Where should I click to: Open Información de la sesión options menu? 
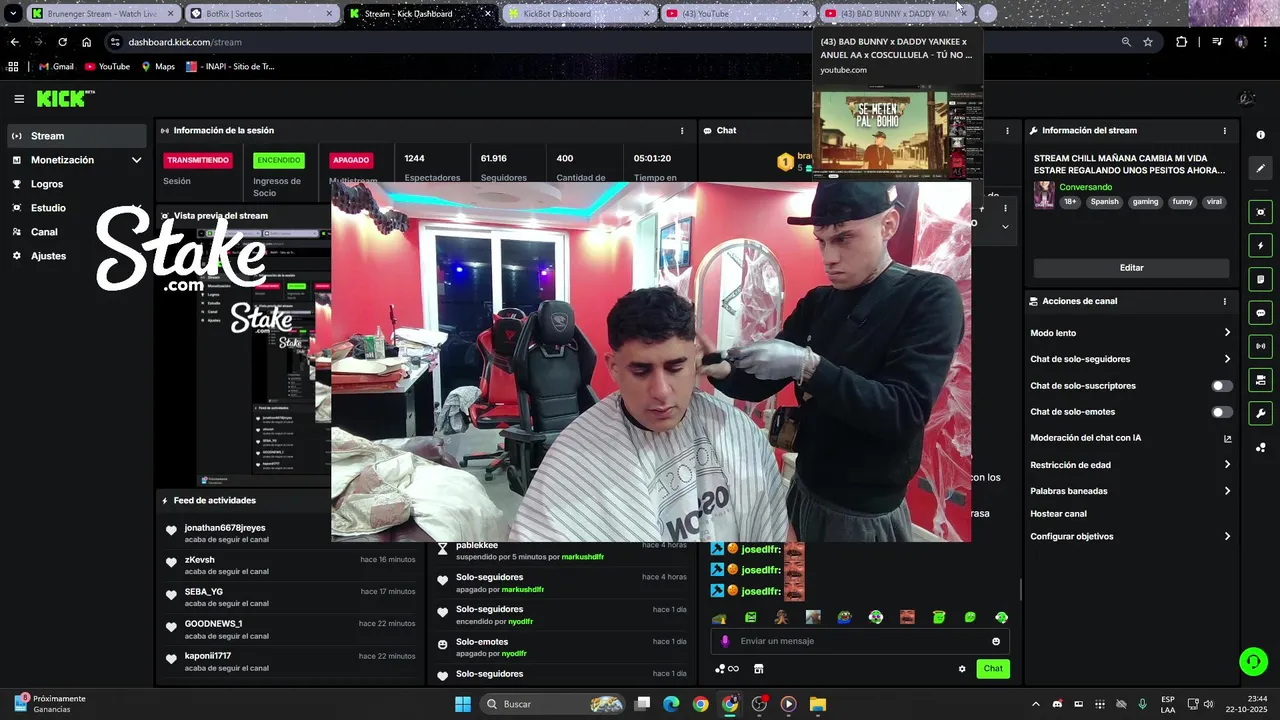coord(682,130)
